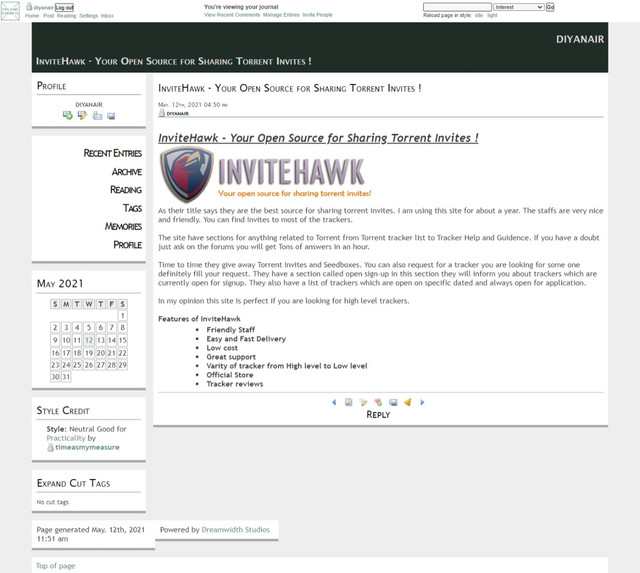Click the Dreamwidth Studios link
Viewport: 640px width, 573px height.
tap(236, 530)
